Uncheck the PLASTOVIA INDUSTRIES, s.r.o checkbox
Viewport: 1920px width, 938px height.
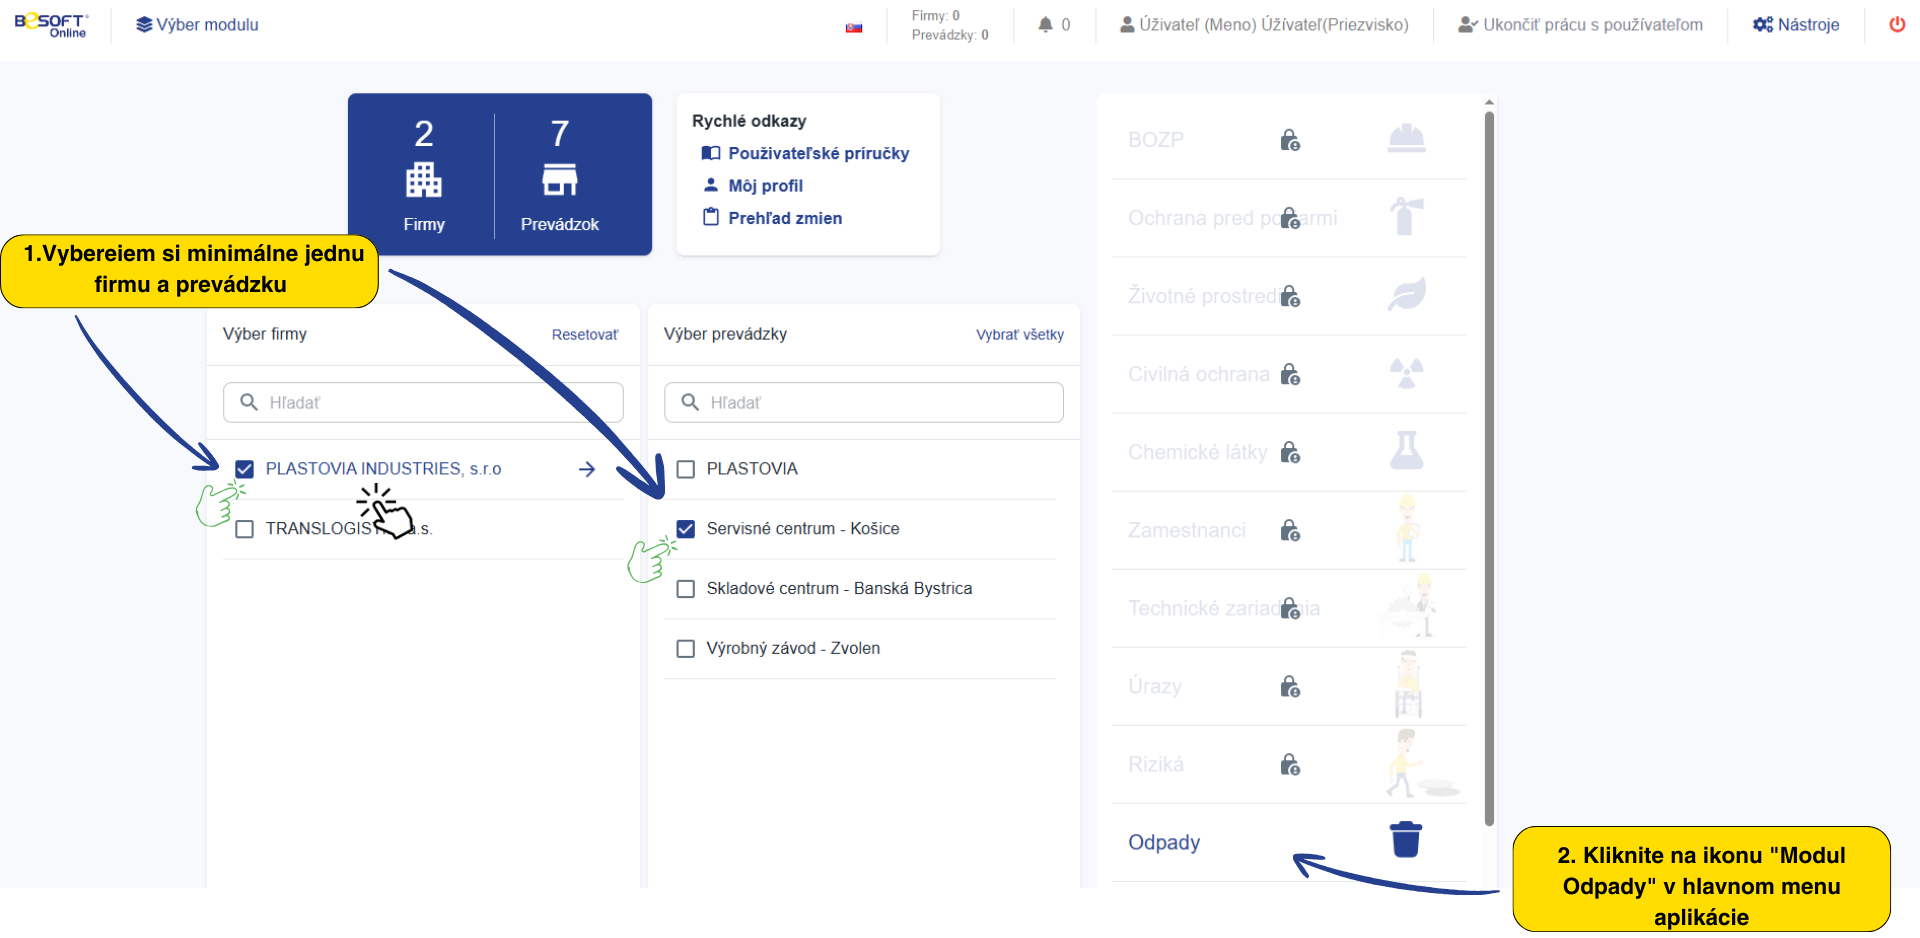click(x=245, y=469)
